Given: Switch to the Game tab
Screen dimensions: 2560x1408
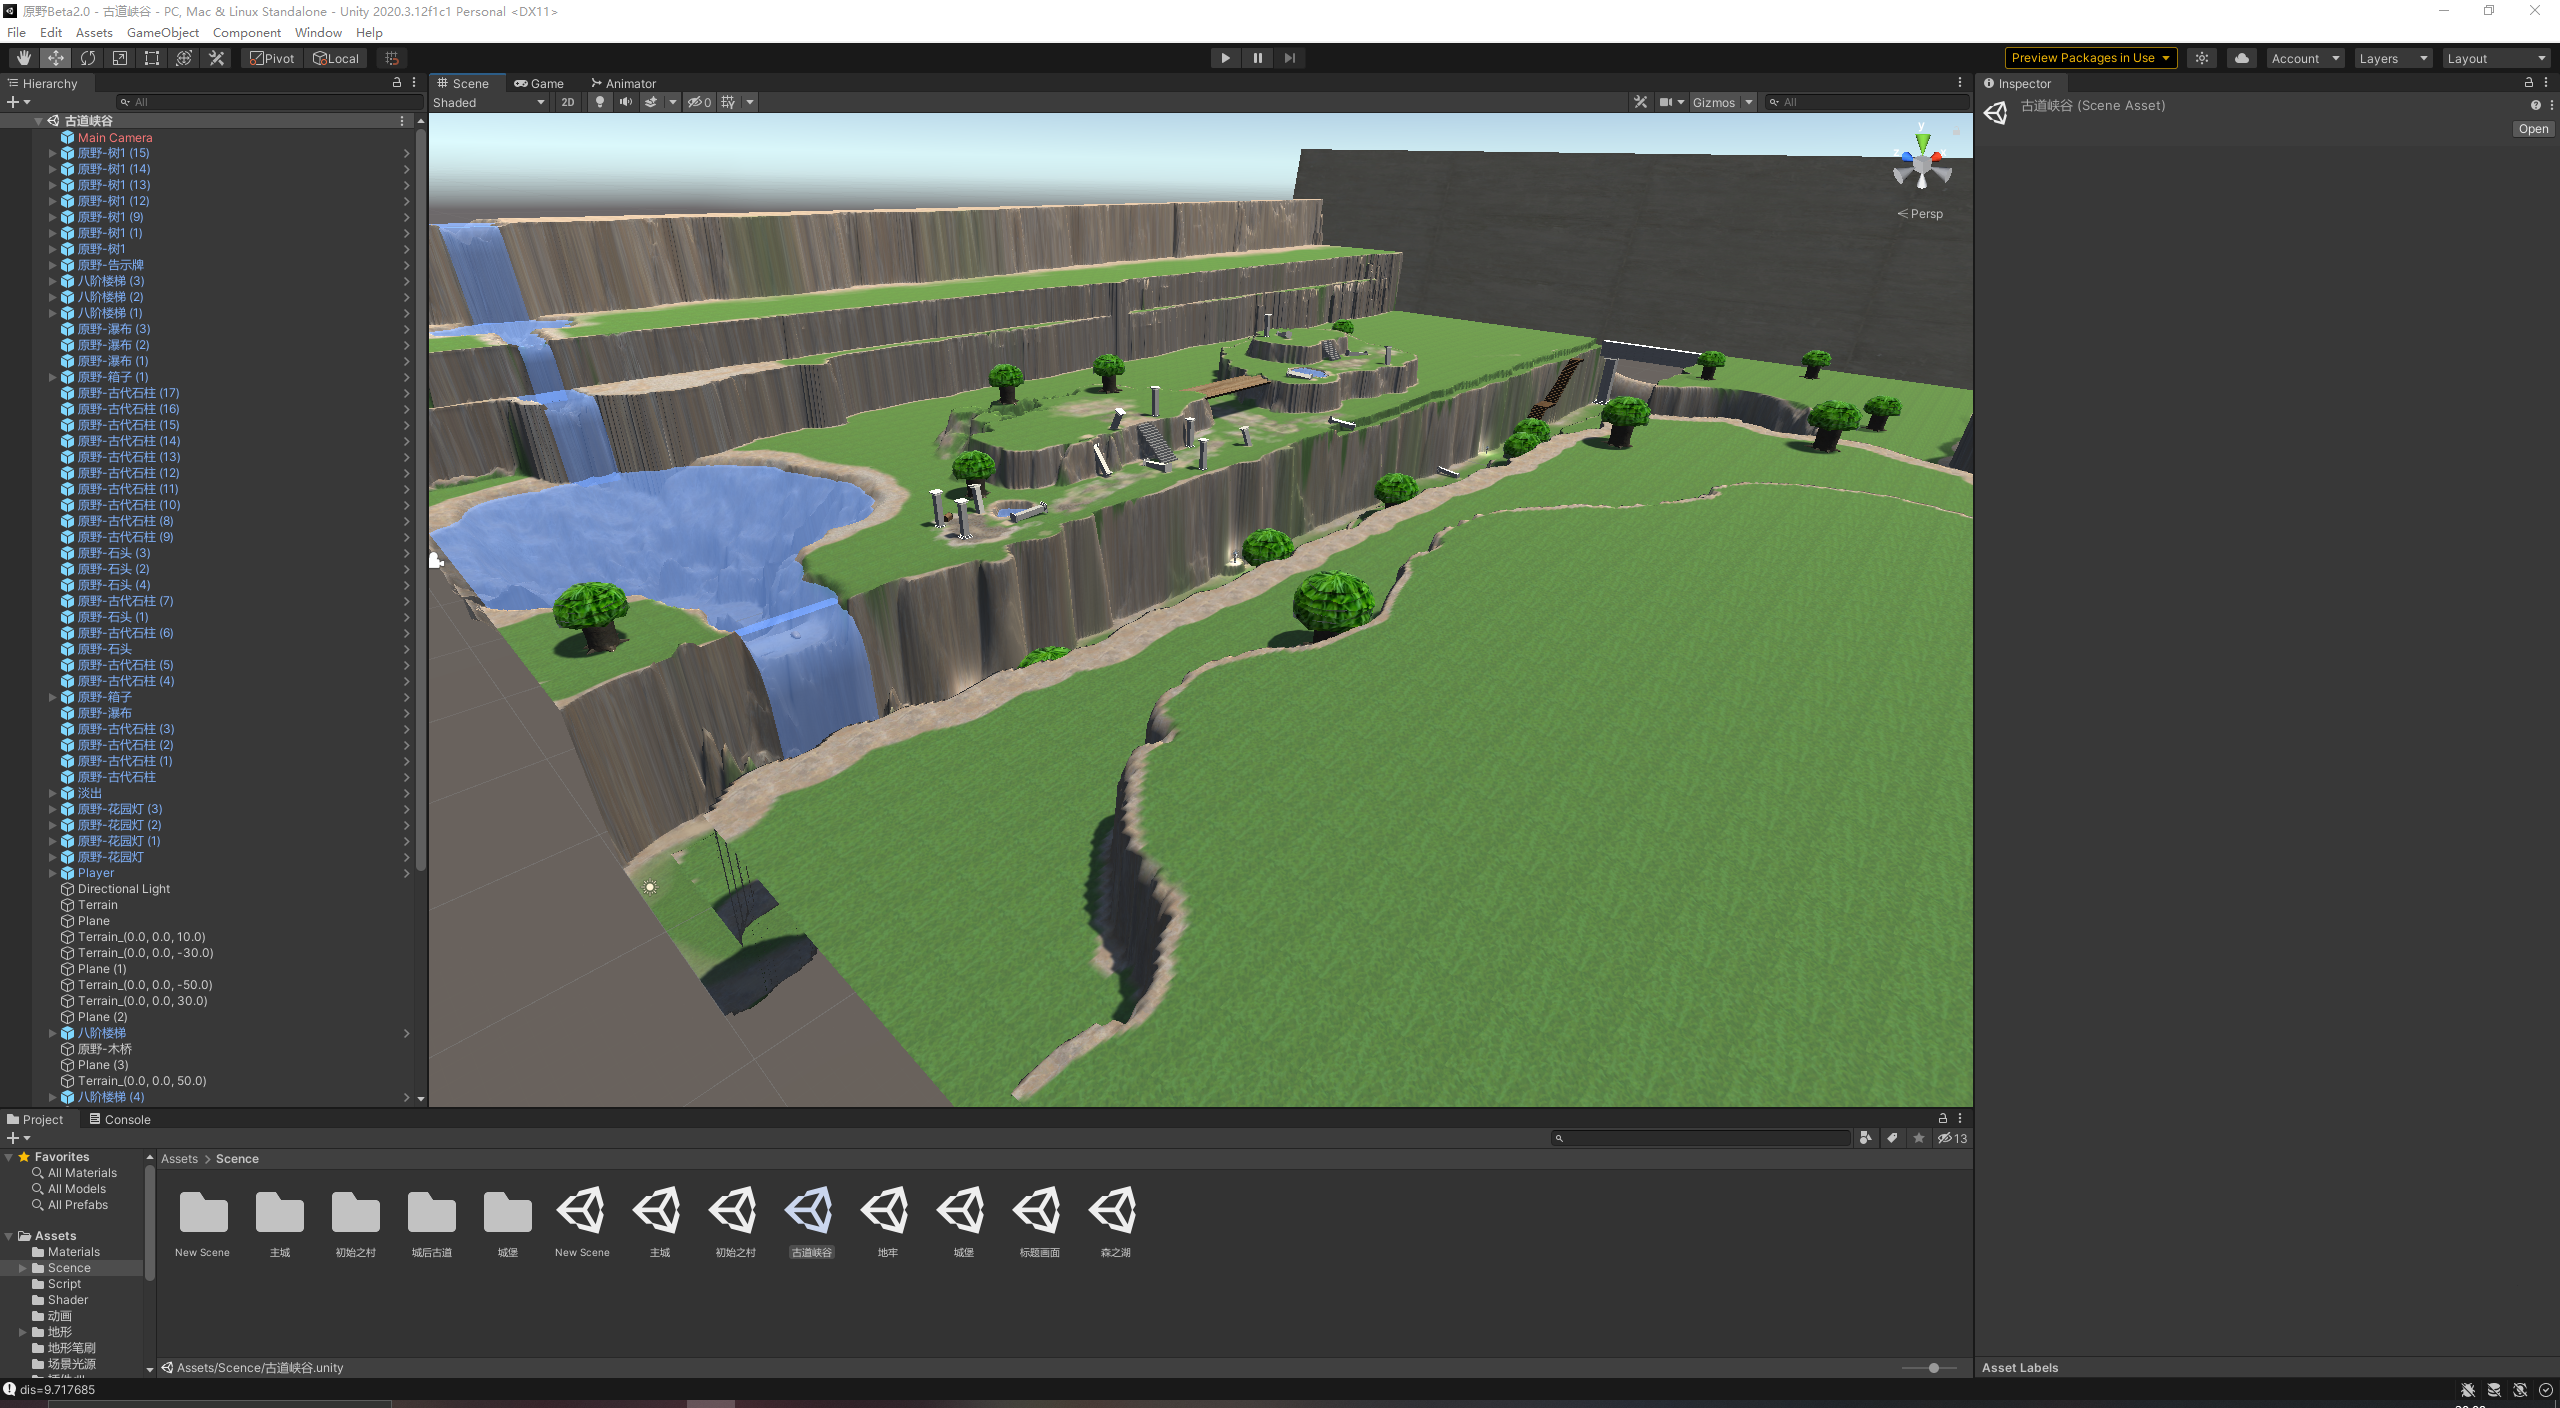Looking at the screenshot, I should tap(539, 83).
